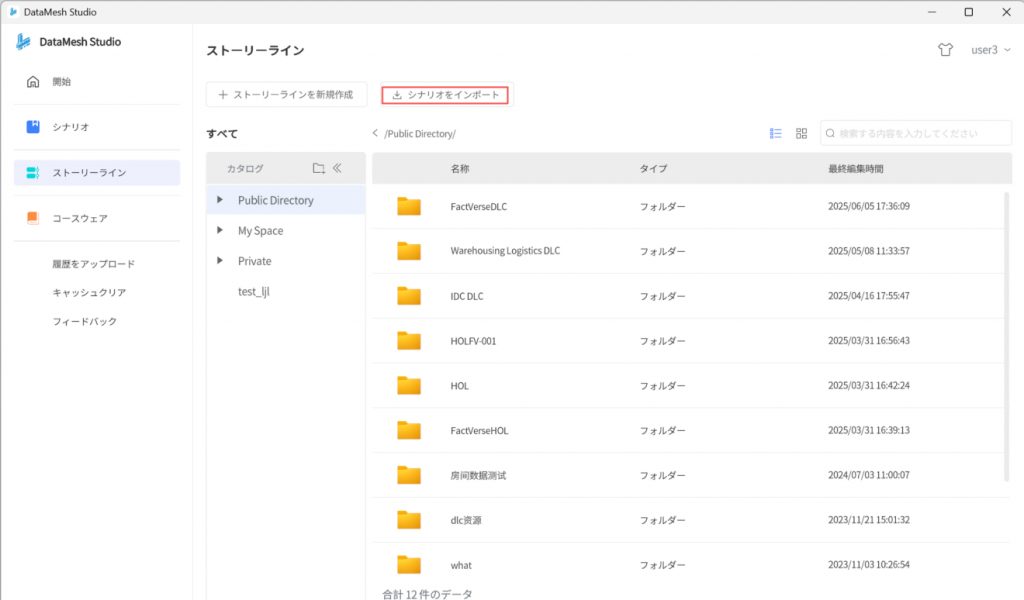Screen dimensions: 1024x600
Task: Collapse the catalog panel with double-chevron
Action: point(338,168)
